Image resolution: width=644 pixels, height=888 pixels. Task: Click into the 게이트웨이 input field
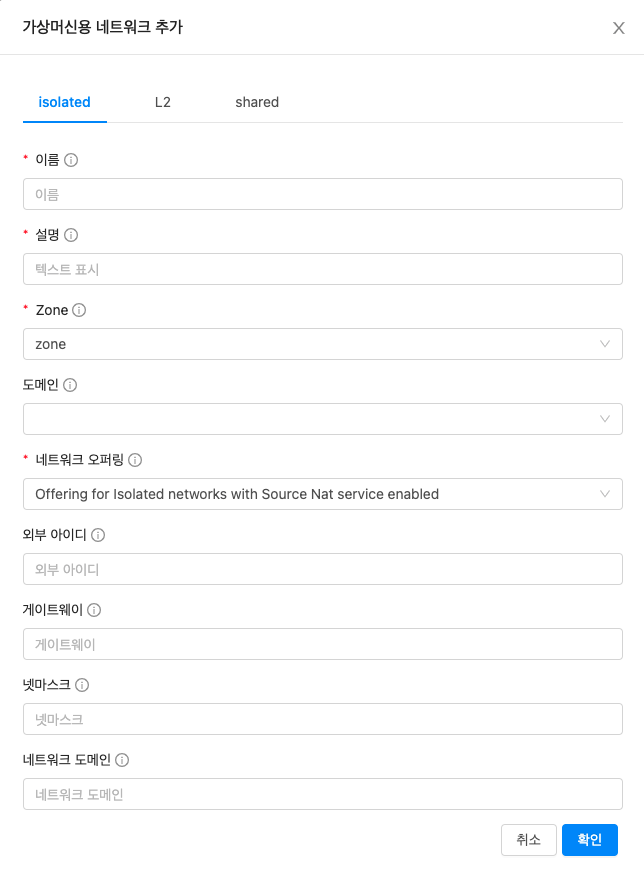322,644
